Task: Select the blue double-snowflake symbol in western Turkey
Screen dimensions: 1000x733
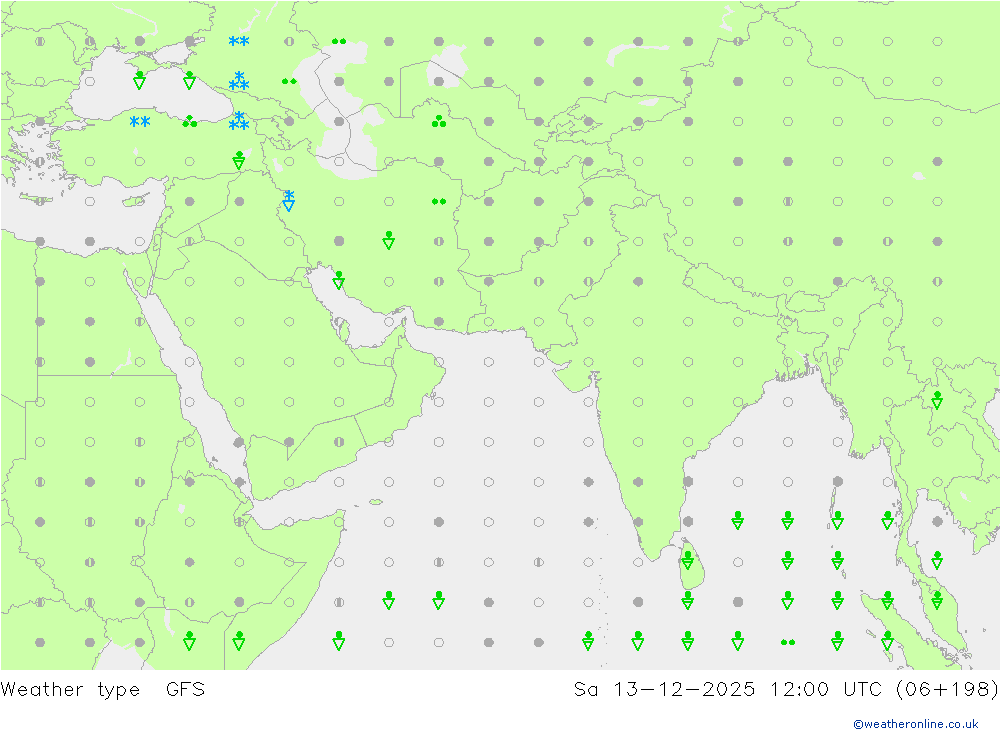Action: pyautogui.click(x=140, y=121)
